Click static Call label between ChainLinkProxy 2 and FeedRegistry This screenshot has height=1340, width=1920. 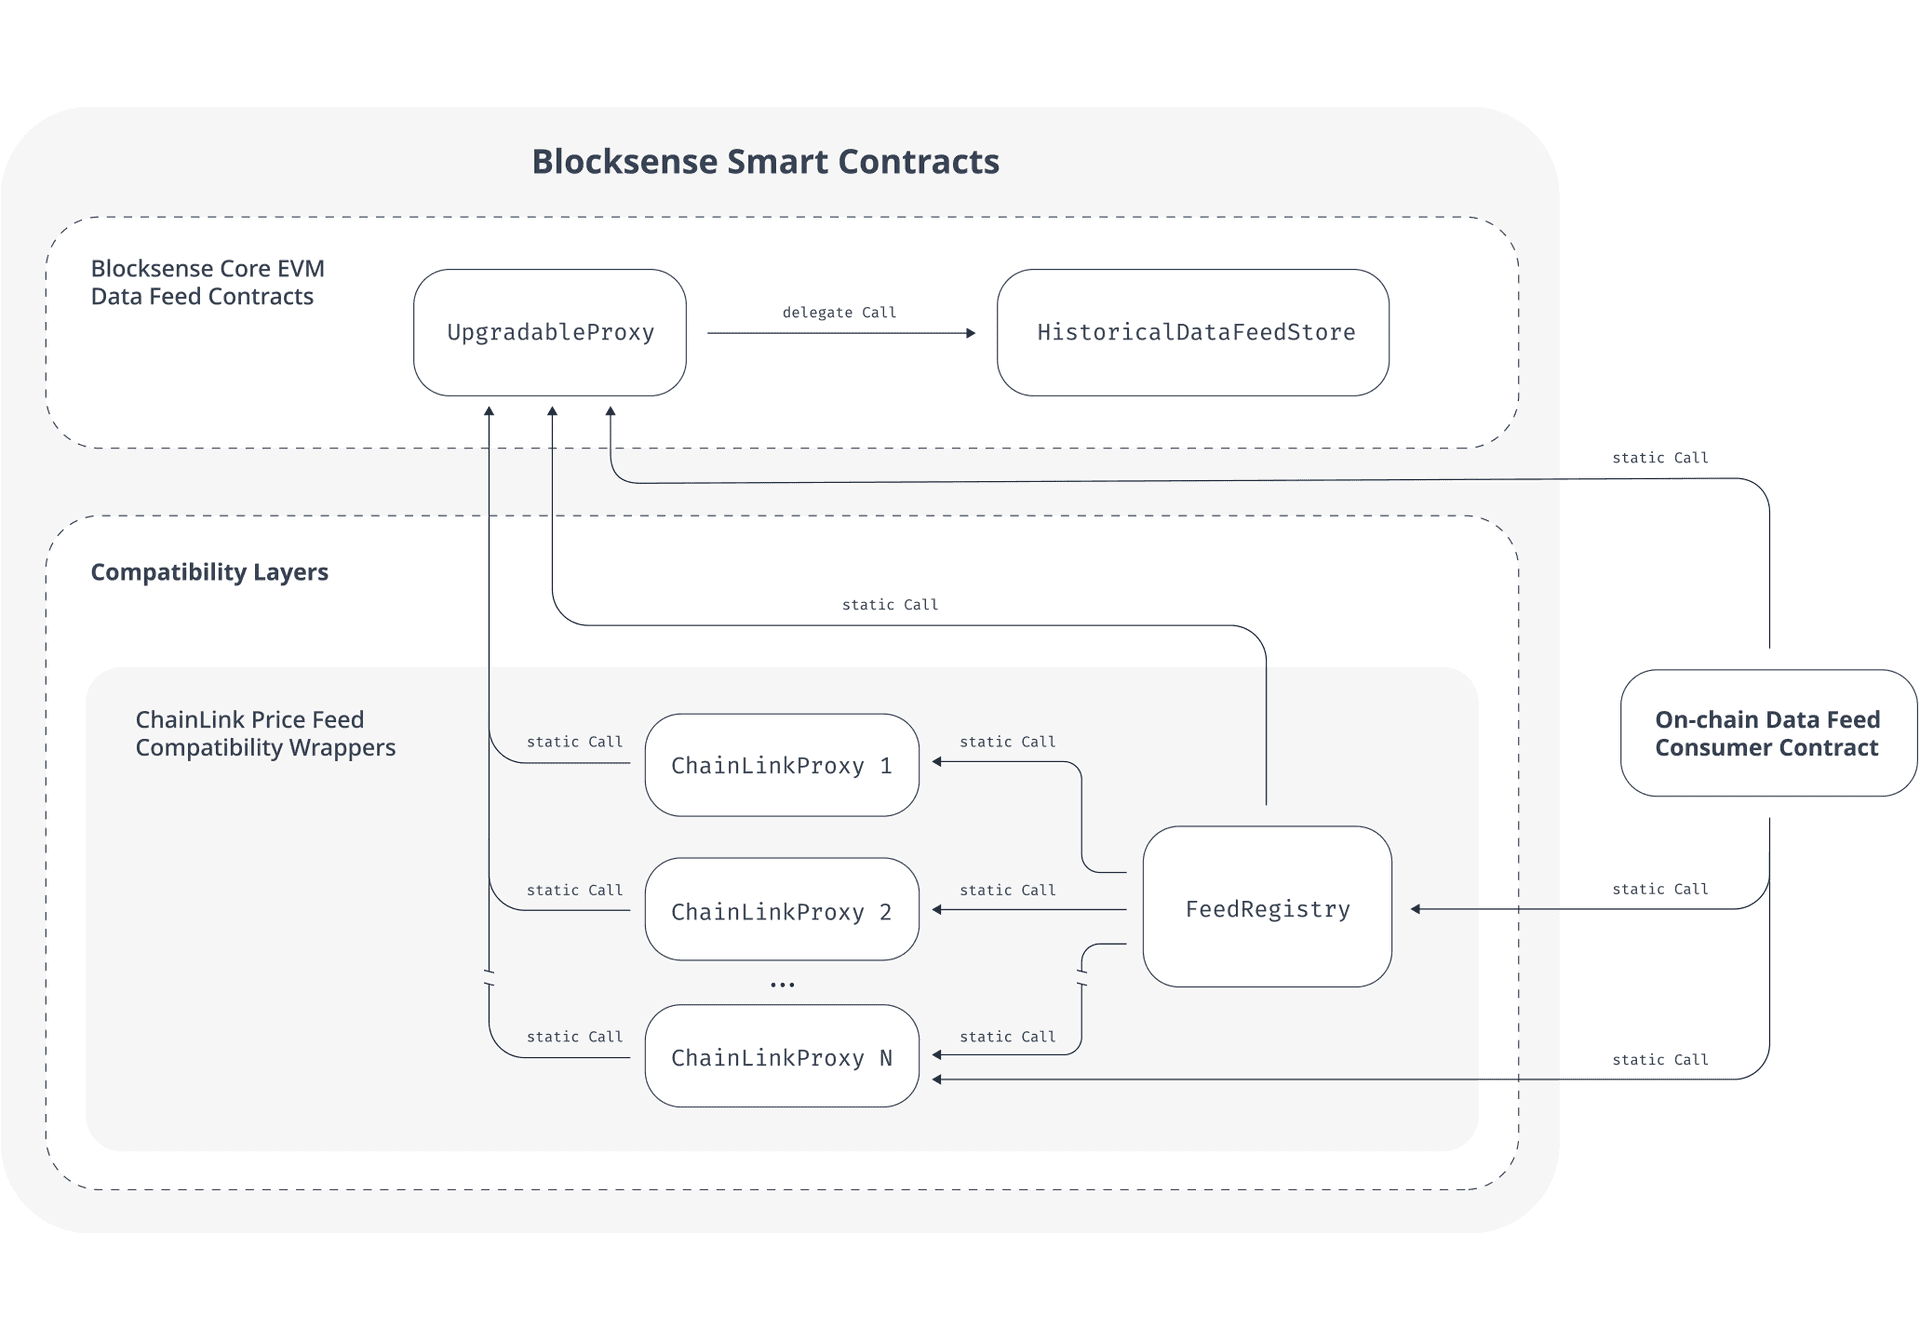tap(1007, 889)
